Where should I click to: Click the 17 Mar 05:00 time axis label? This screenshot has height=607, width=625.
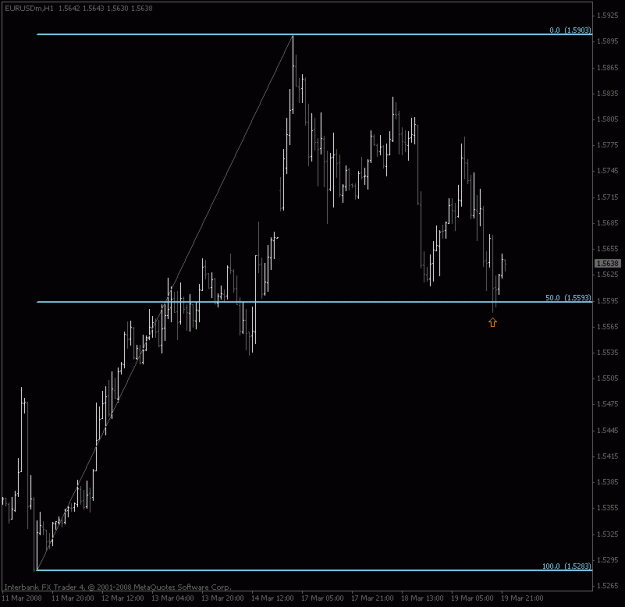(x=322, y=598)
